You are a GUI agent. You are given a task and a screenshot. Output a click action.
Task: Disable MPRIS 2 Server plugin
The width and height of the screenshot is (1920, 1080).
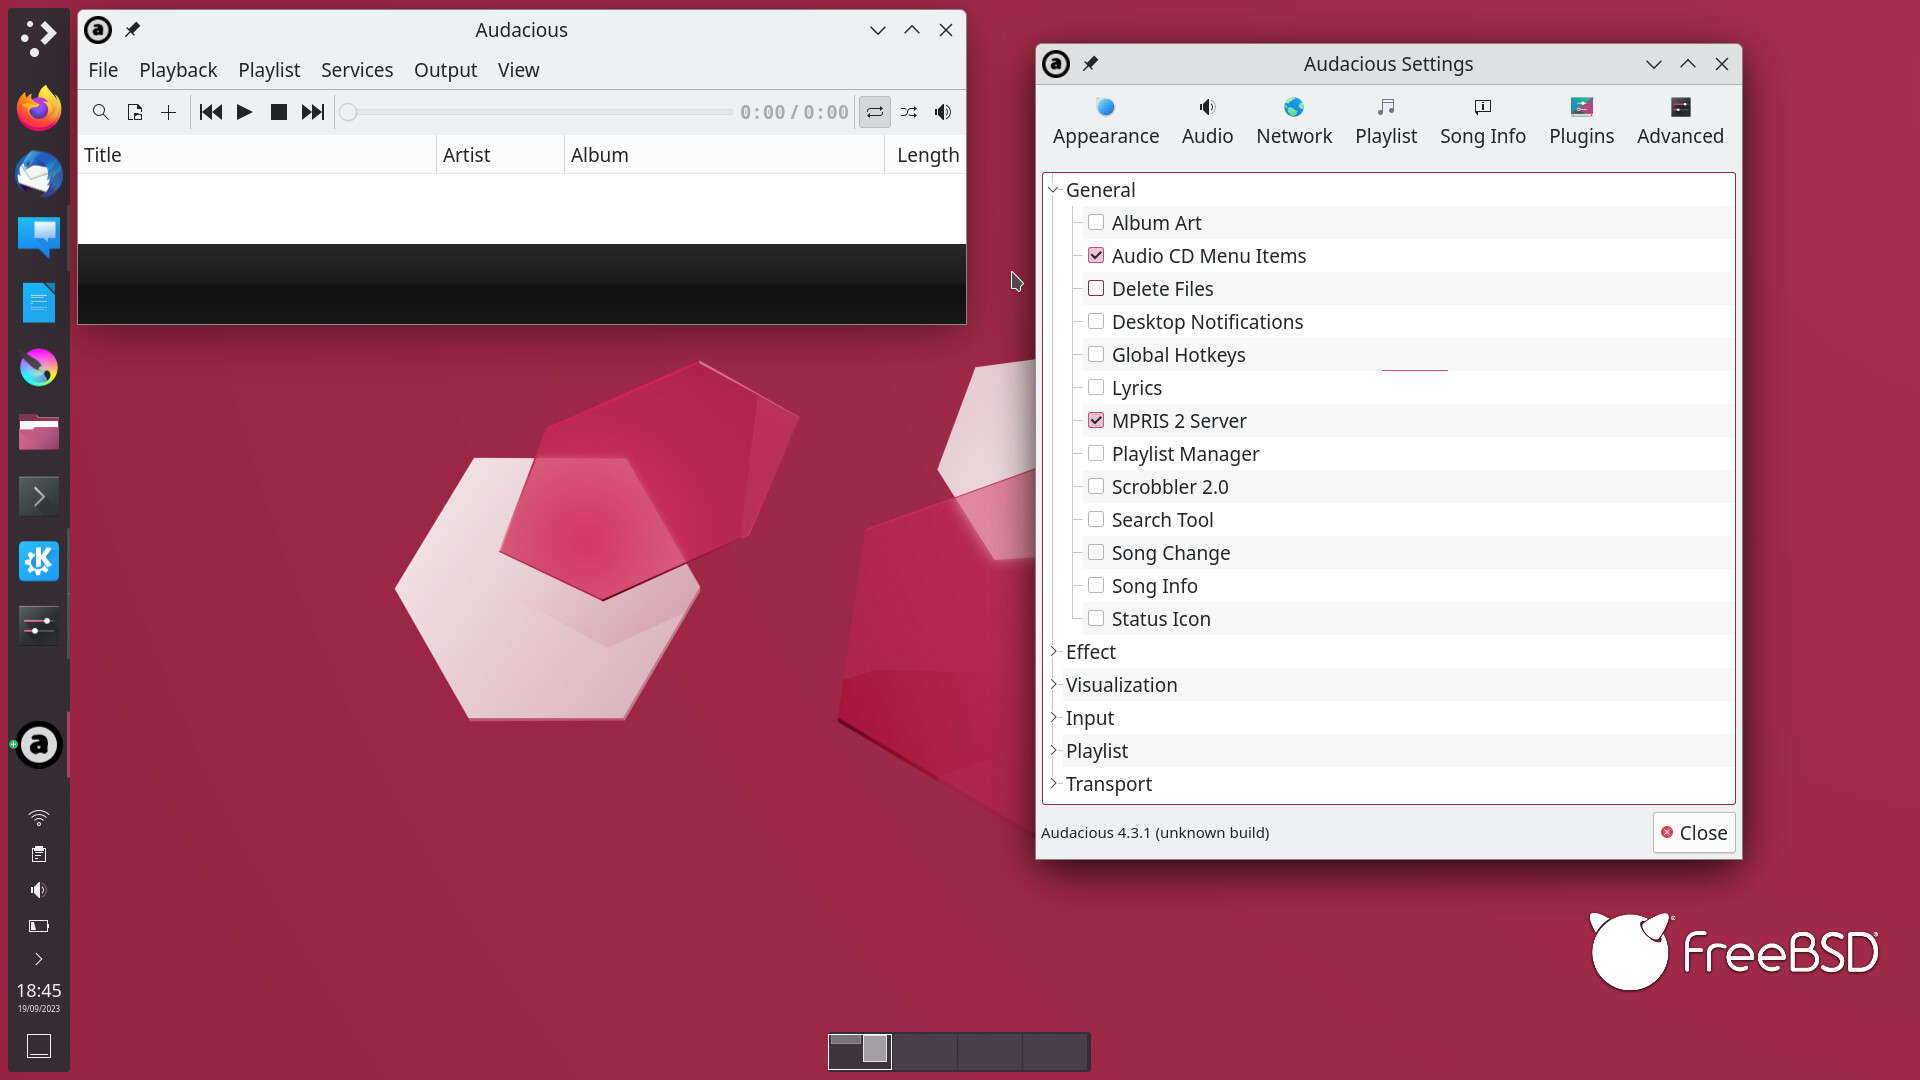tap(1096, 421)
